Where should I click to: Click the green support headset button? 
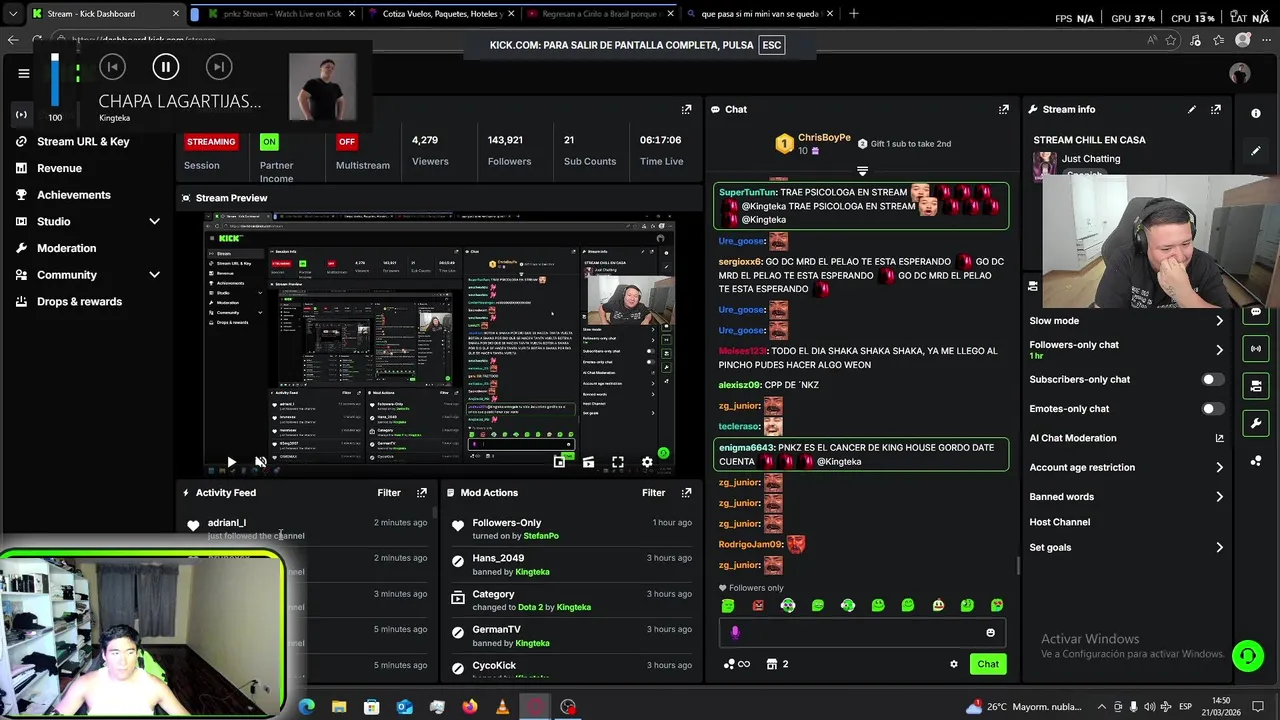tap(1247, 656)
